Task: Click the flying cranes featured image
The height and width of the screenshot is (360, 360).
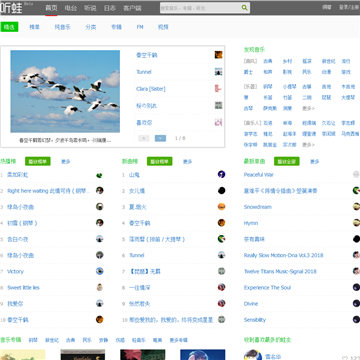Action: point(65,91)
